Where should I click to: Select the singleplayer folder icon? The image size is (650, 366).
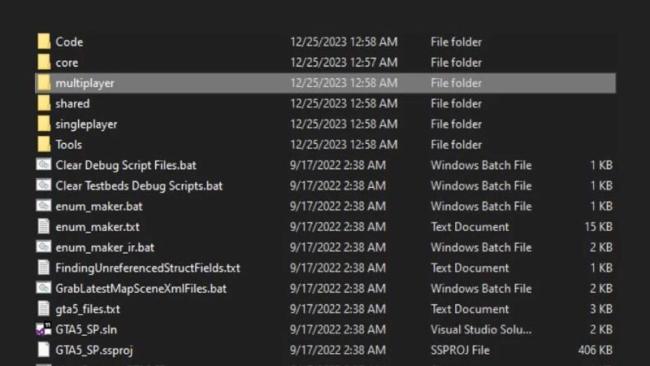coord(44,124)
